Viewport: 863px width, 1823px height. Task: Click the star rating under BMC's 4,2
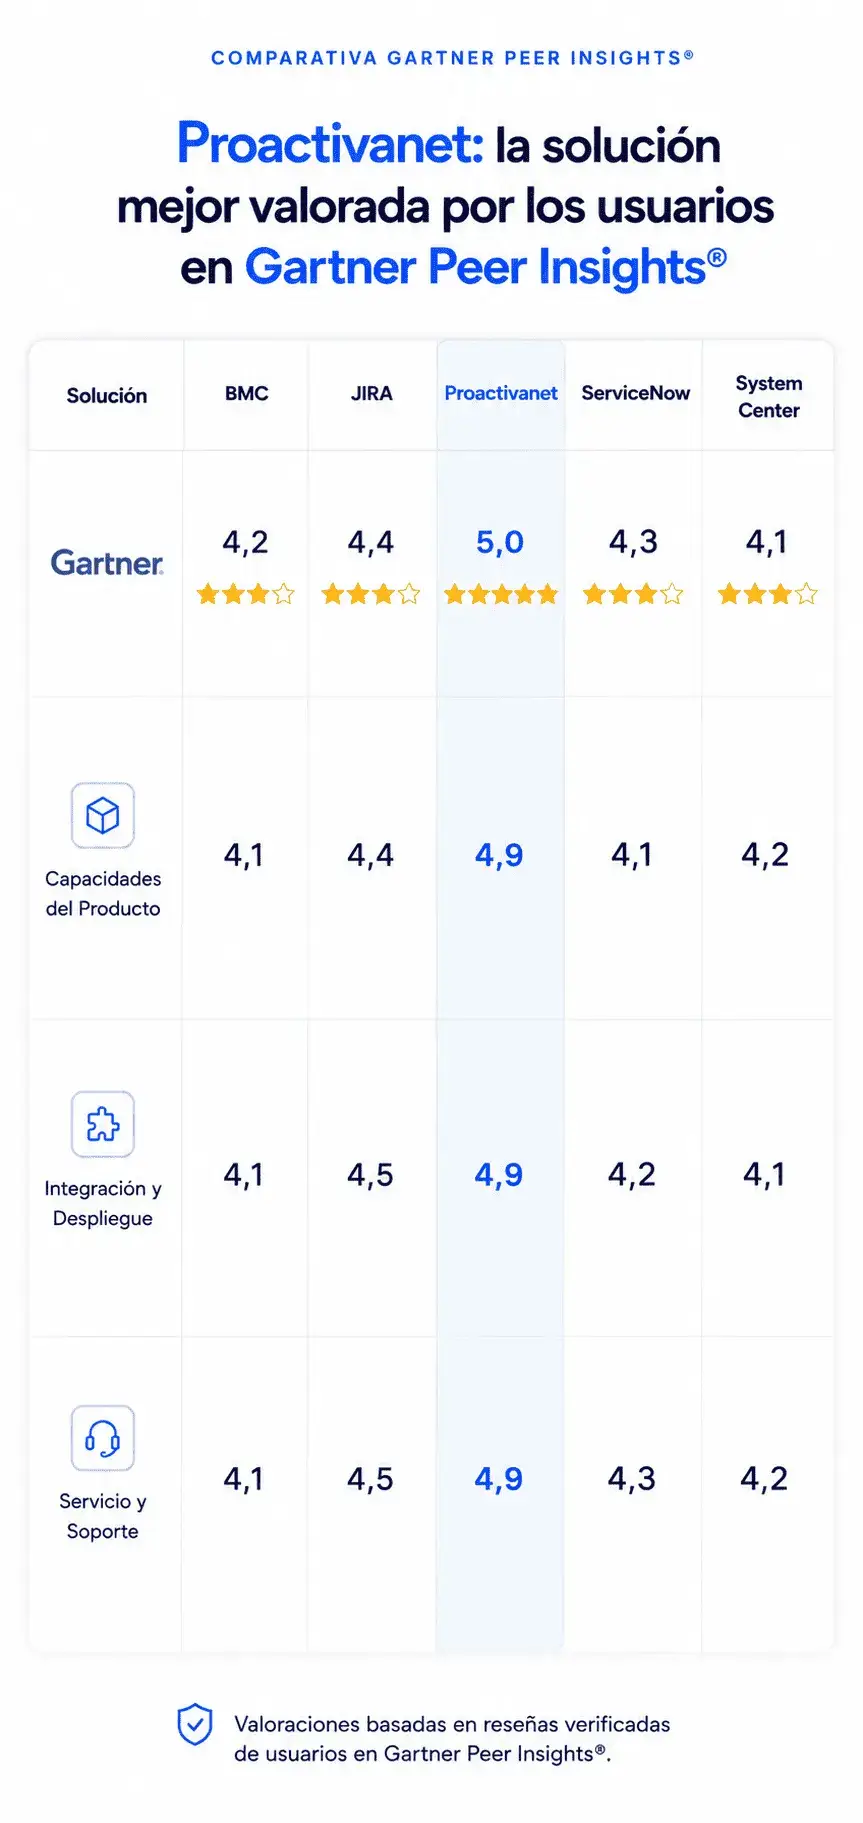pos(246,594)
